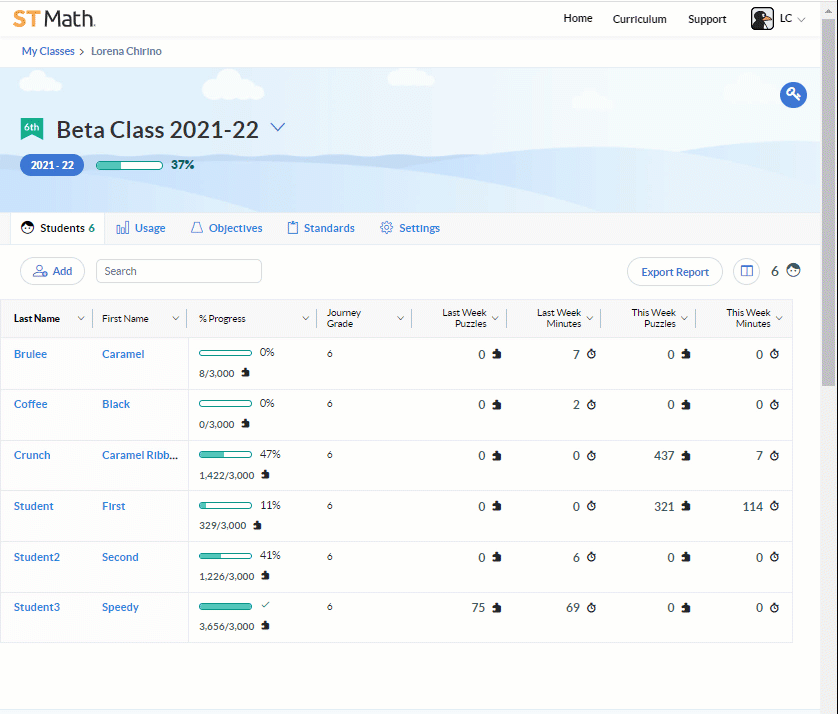Click puzzle icon beside 321 this week puzzles

click(686, 506)
